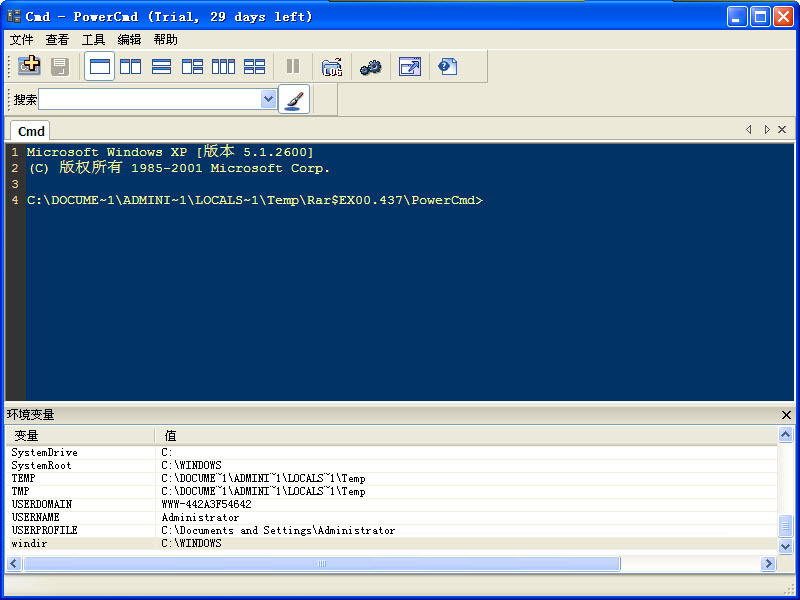Switch to two stacked panes layout
Screen dimensions: 800x600
[x=161, y=67]
